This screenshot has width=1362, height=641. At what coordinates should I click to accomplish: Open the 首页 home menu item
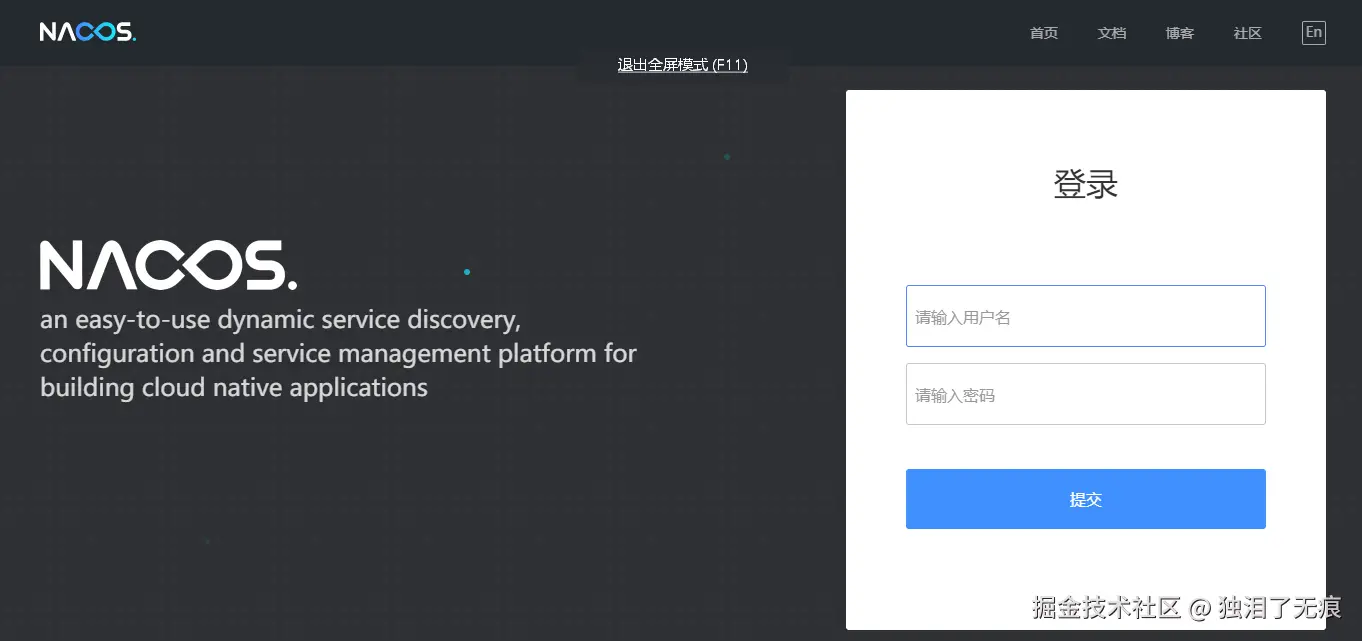(1044, 33)
